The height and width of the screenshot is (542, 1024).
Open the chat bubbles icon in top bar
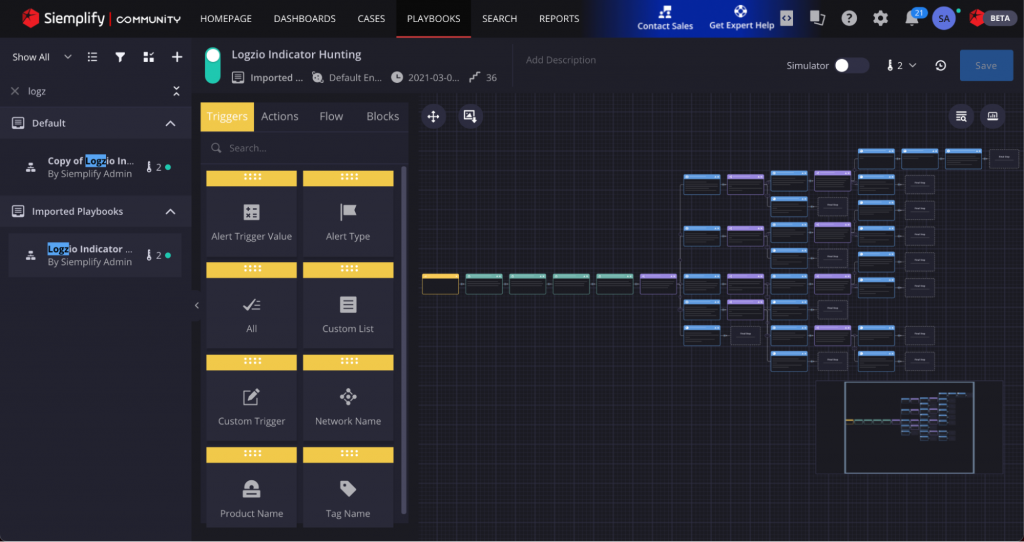click(818, 18)
